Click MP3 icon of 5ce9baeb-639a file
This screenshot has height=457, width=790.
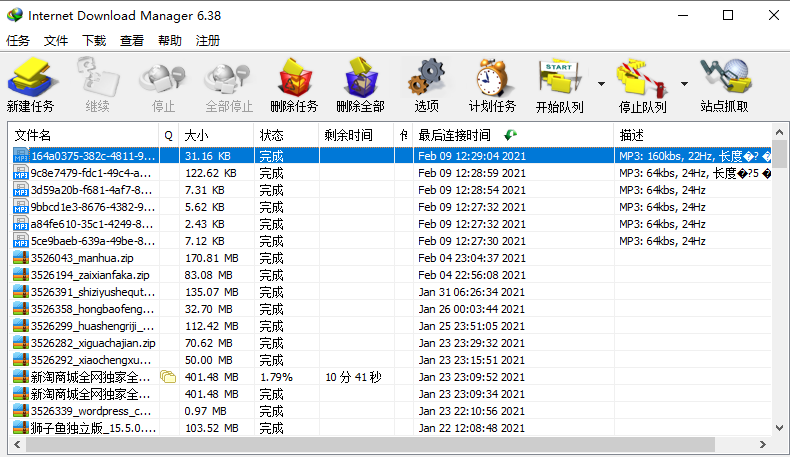[x=21, y=241]
